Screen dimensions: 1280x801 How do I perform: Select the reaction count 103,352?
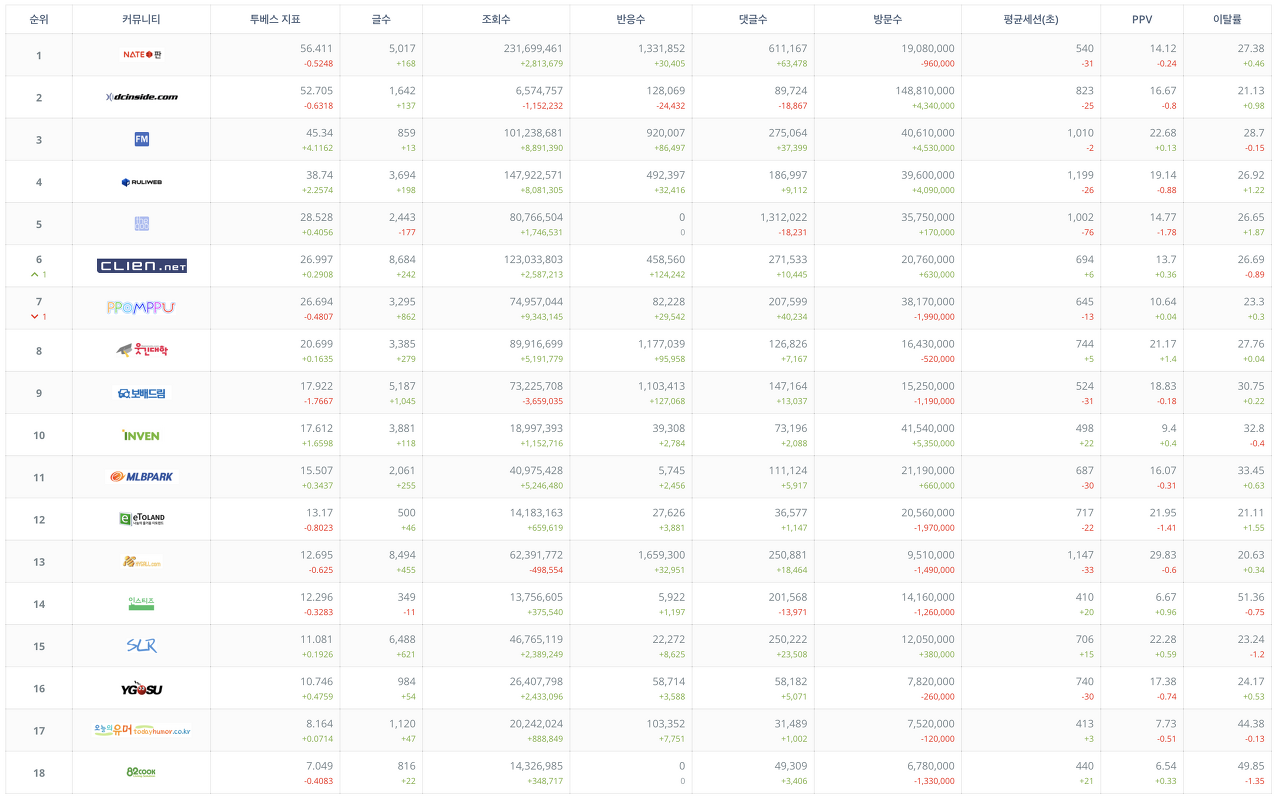tap(664, 724)
